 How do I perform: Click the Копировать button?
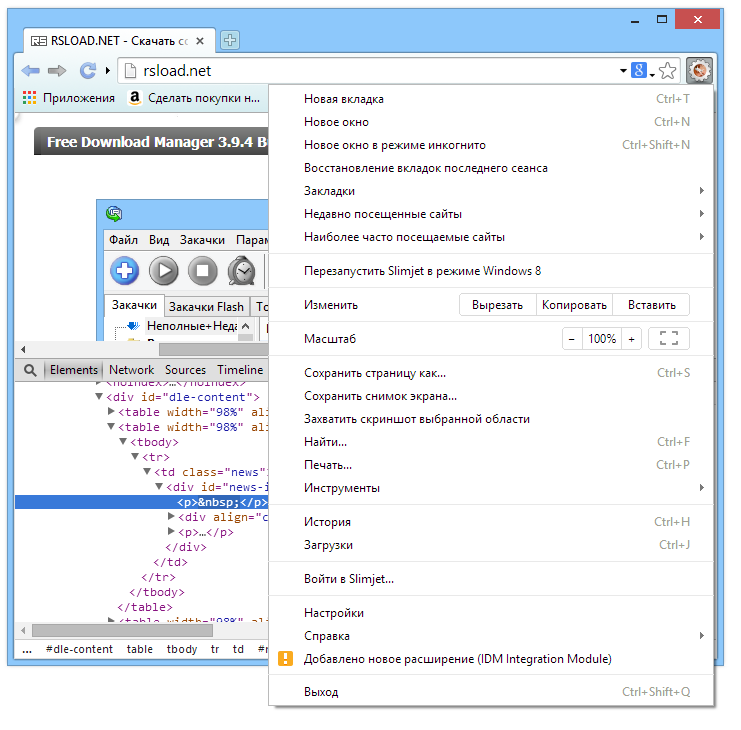(x=574, y=305)
